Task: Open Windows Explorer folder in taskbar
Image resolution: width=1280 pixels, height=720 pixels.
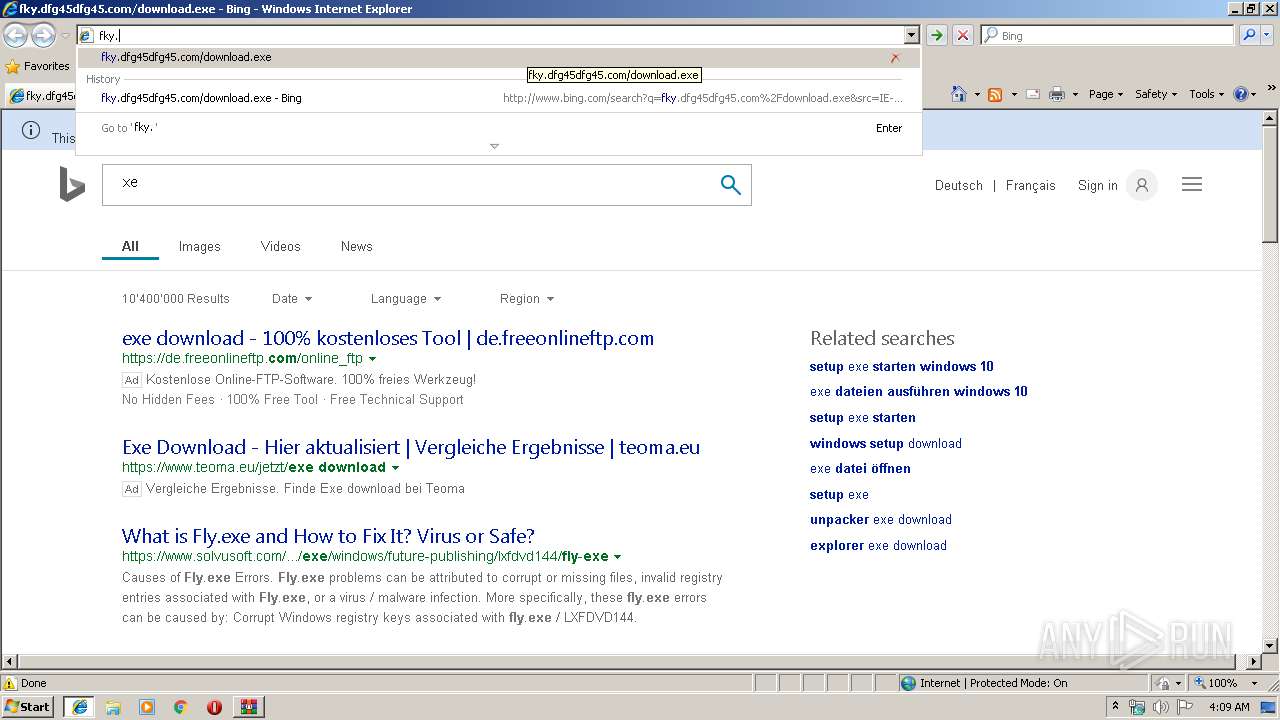Action: (x=113, y=707)
